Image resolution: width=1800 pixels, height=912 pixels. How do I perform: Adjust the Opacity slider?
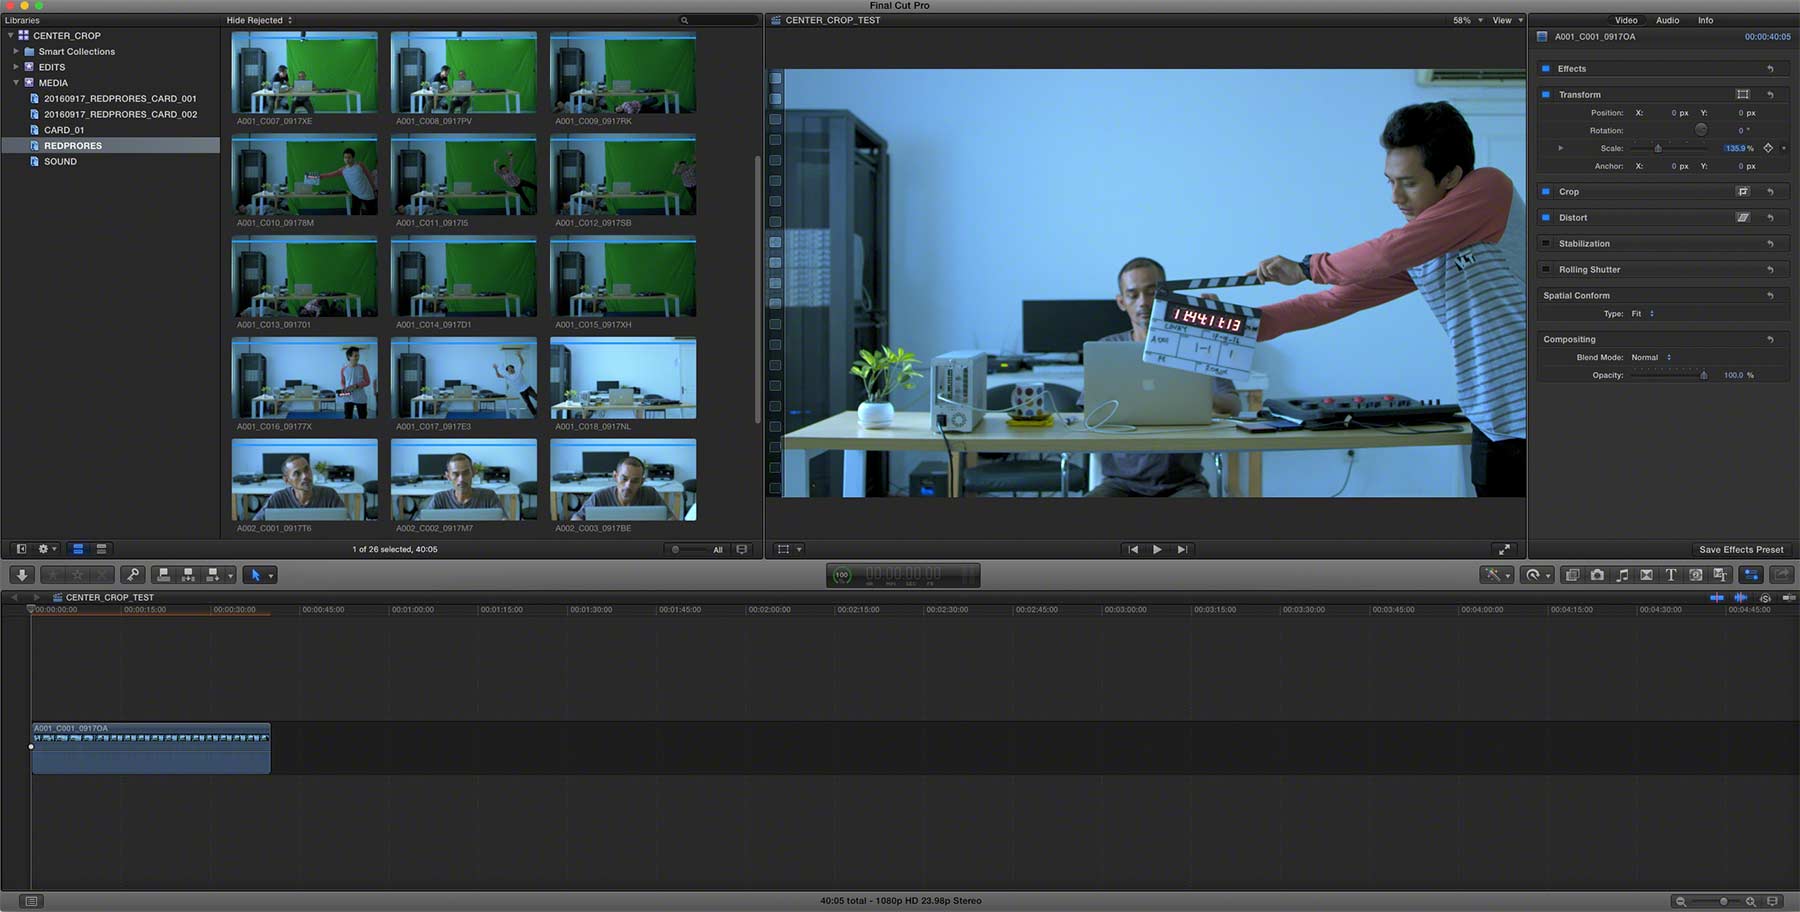(x=1670, y=375)
